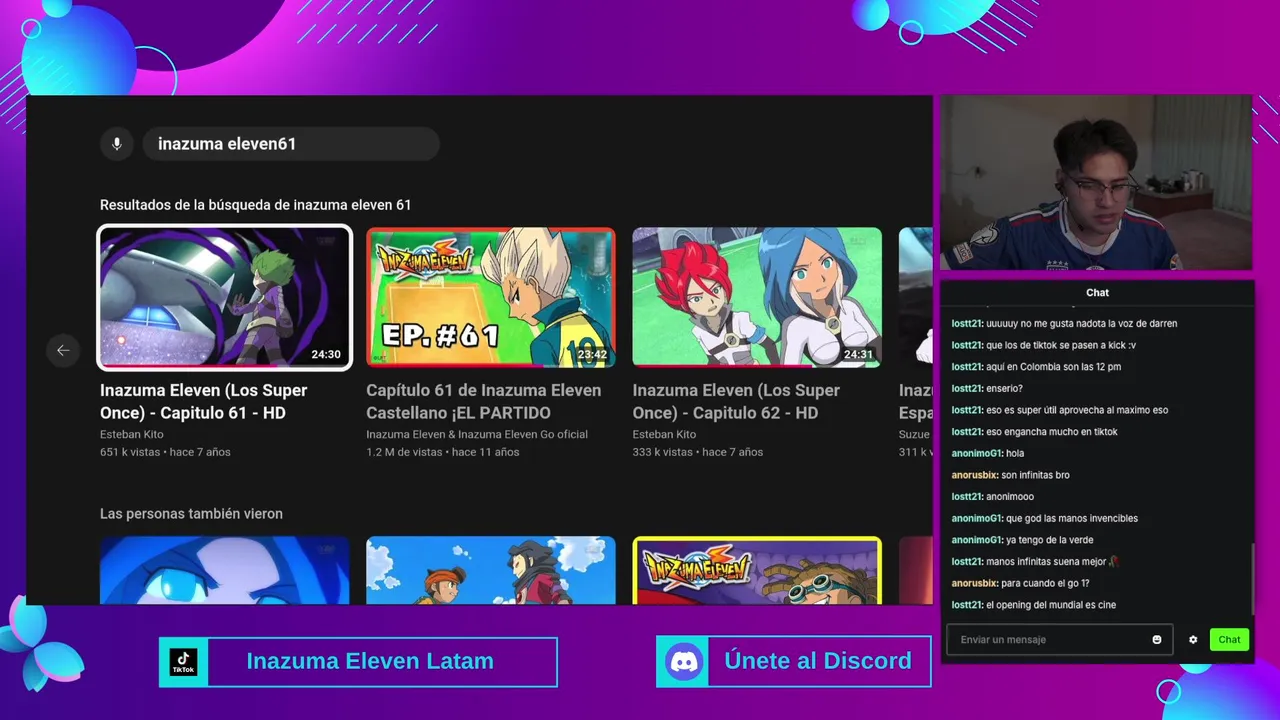Click message 'eso es super útil aprovecha al maximo eso'
The width and height of the screenshot is (1280, 720).
coord(1077,410)
